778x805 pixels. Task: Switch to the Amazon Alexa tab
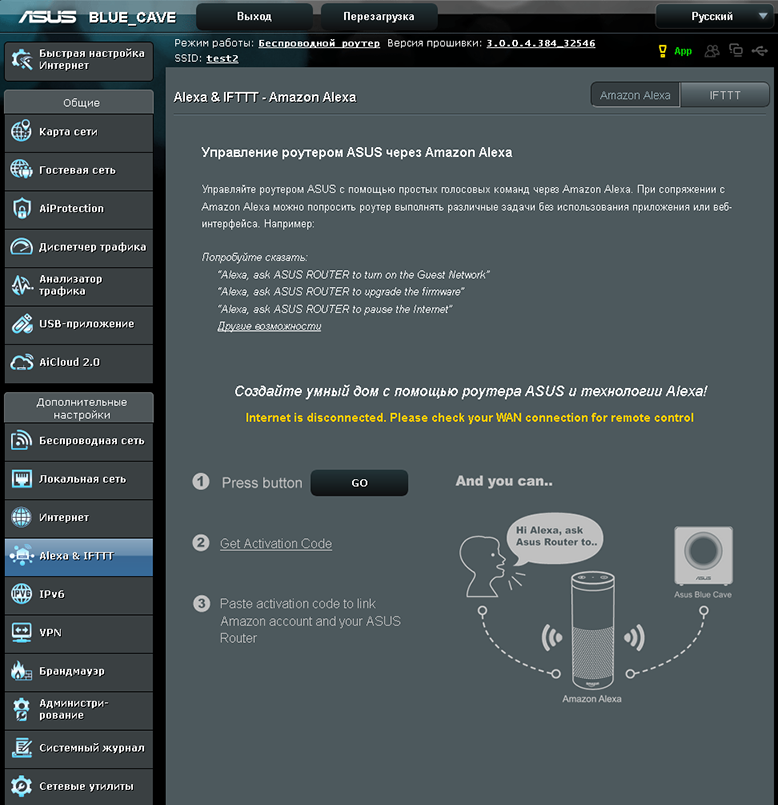(635, 95)
